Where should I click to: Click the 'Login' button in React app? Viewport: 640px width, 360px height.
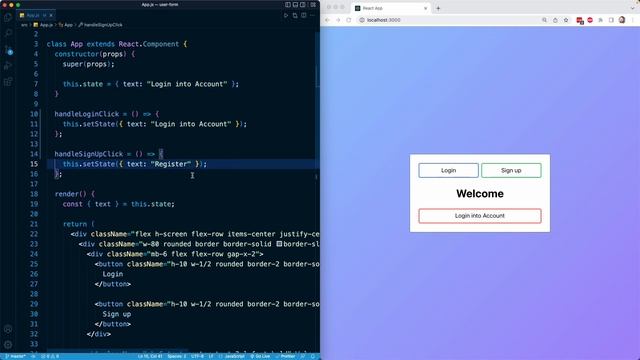click(448, 170)
